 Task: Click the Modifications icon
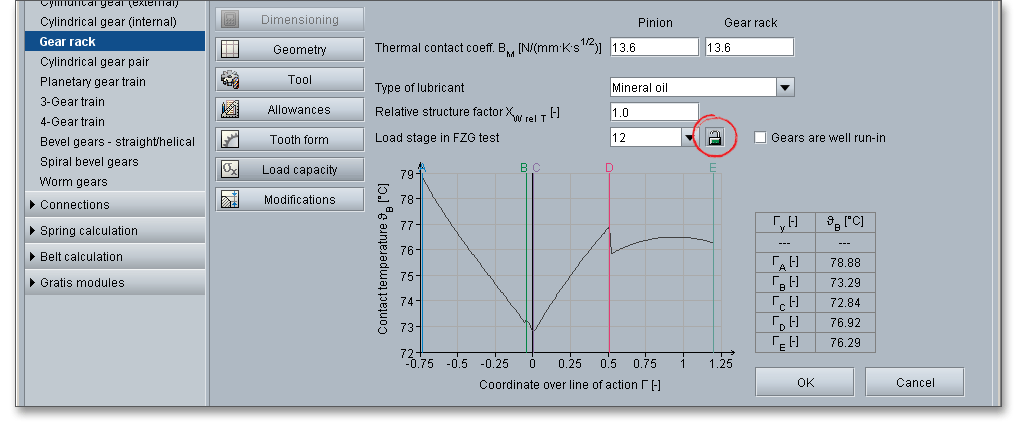tap(230, 200)
